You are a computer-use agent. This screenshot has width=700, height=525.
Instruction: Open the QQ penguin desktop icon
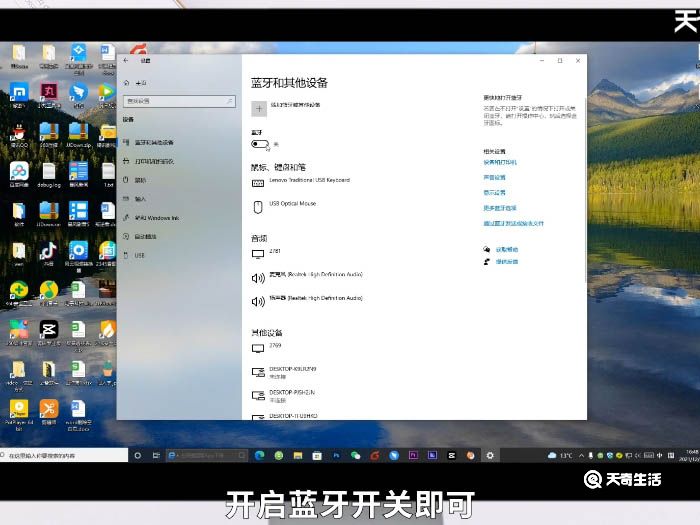19,135
